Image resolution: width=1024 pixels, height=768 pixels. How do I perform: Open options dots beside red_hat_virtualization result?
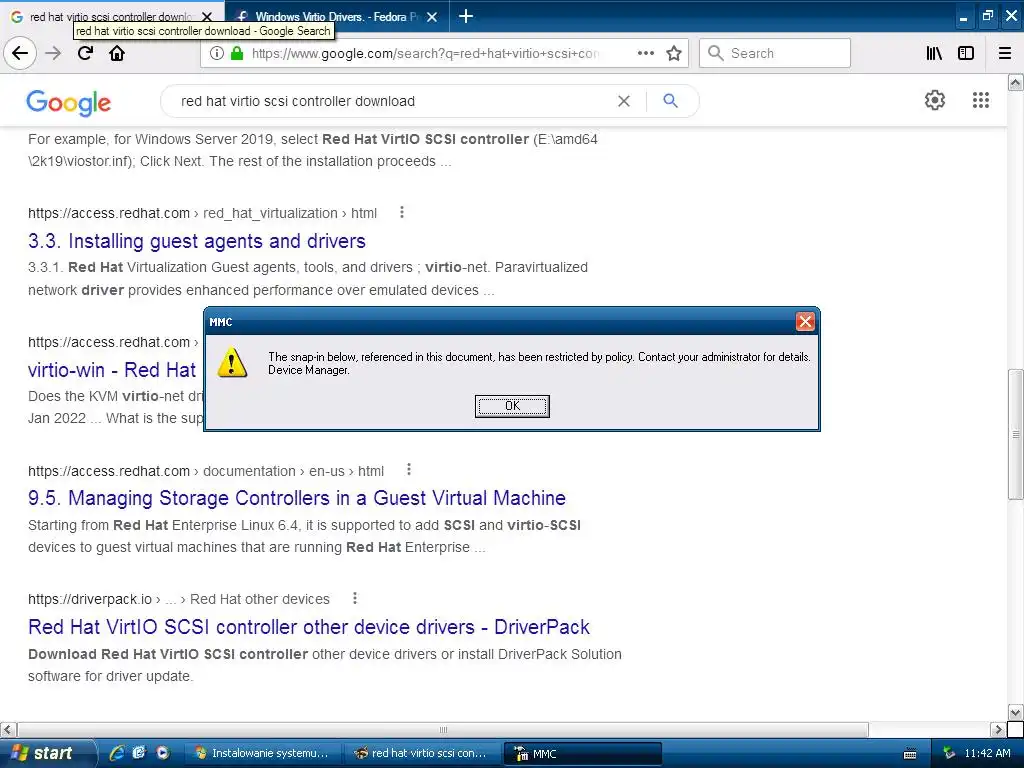point(402,212)
